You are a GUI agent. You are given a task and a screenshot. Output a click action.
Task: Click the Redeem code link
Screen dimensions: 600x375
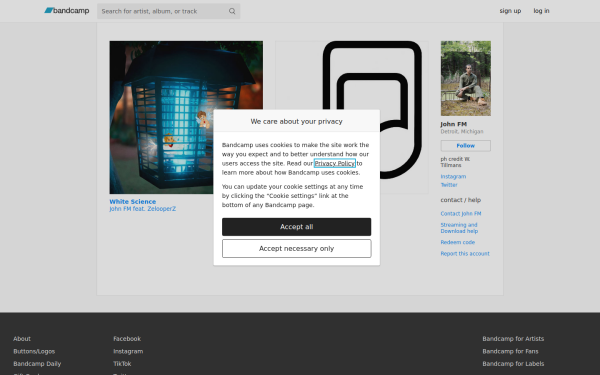click(458, 242)
